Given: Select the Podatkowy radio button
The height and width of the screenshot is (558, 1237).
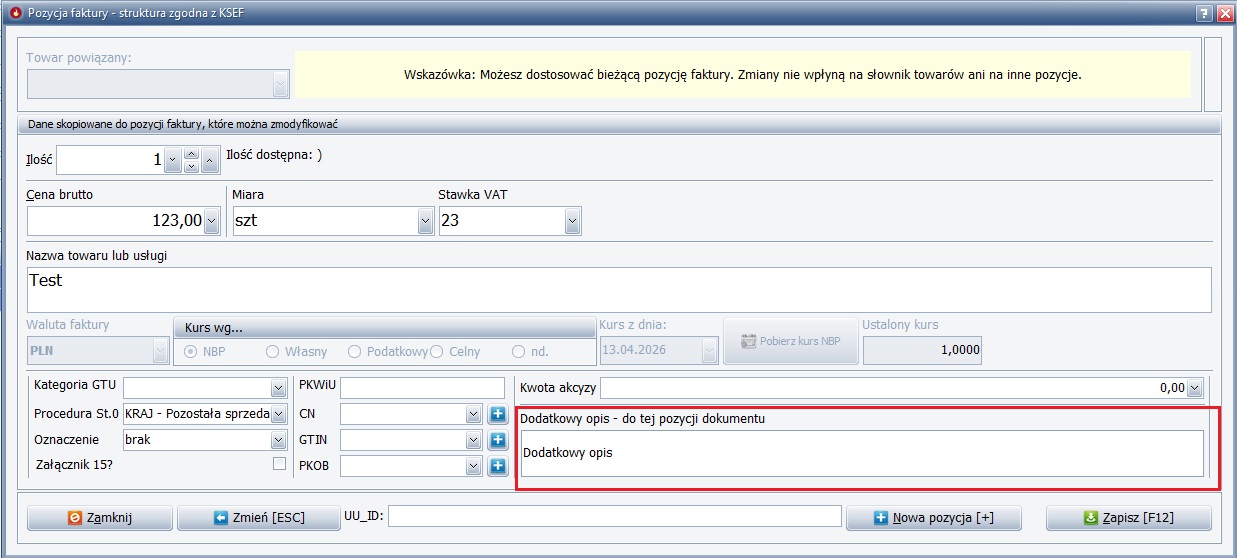Looking at the screenshot, I should tap(354, 352).
